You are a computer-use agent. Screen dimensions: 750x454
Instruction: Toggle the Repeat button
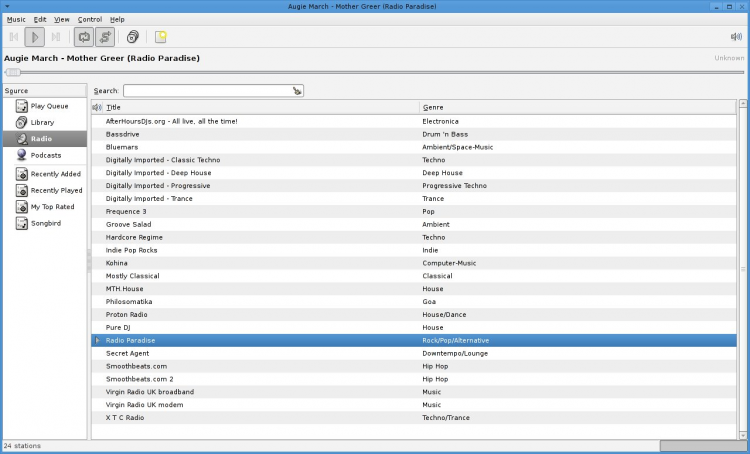(x=84, y=37)
